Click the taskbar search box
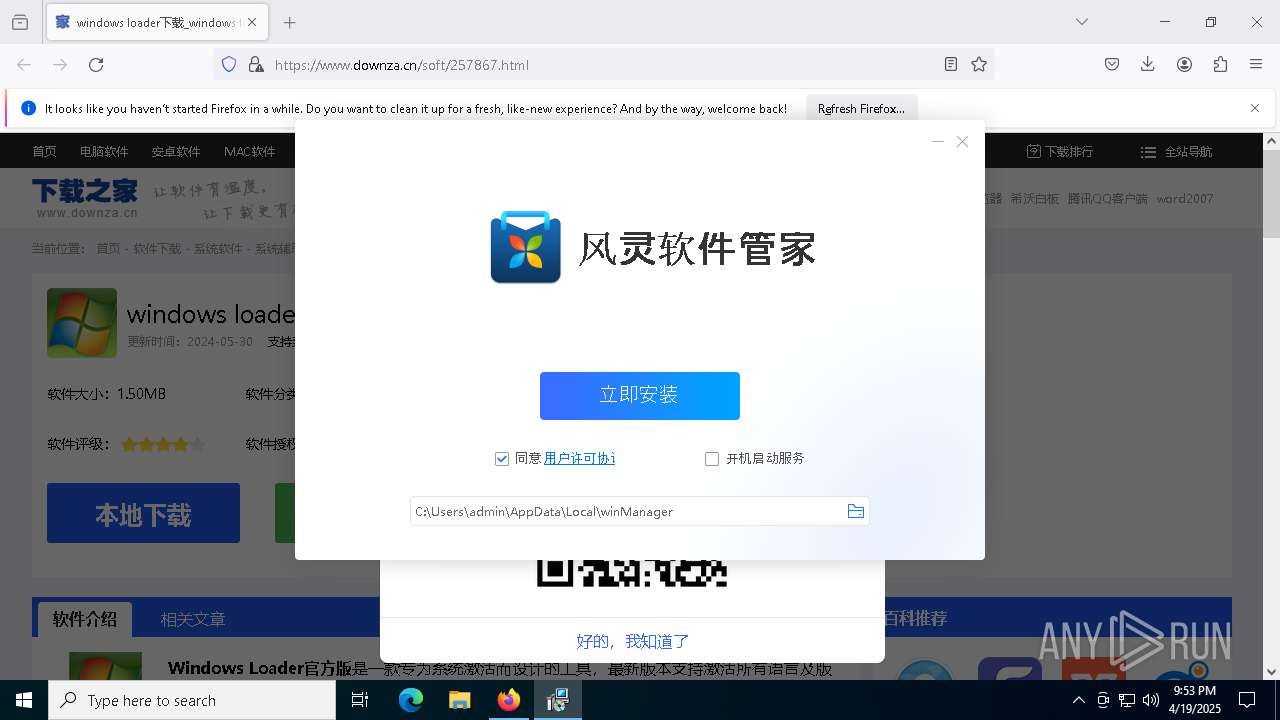The width and height of the screenshot is (1280, 720). (192, 700)
